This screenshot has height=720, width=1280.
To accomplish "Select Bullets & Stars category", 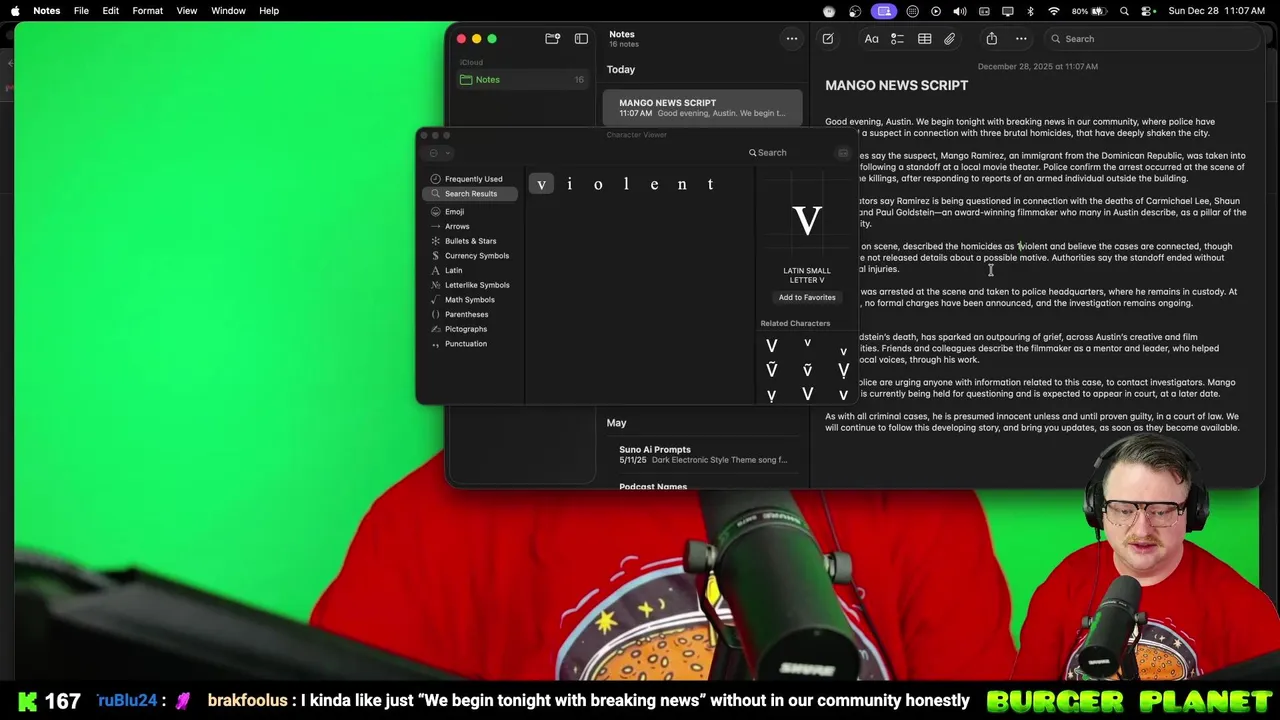I will pyautogui.click(x=470, y=241).
